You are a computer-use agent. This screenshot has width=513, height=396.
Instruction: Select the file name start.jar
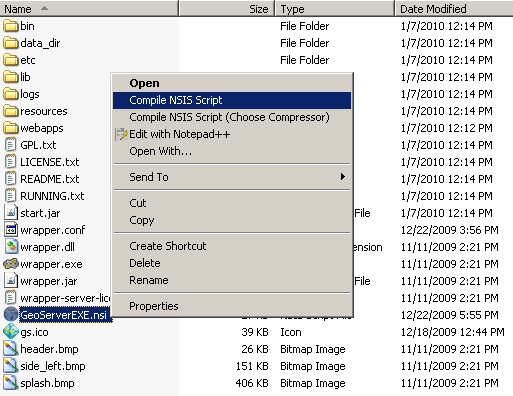40,213
